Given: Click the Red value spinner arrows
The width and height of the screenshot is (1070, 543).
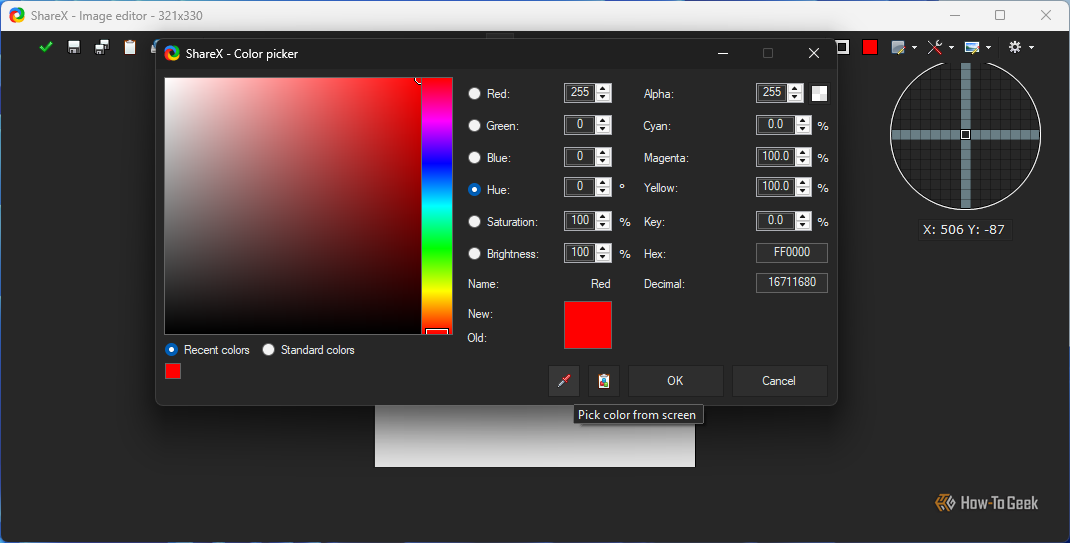Looking at the screenshot, I should 603,93.
